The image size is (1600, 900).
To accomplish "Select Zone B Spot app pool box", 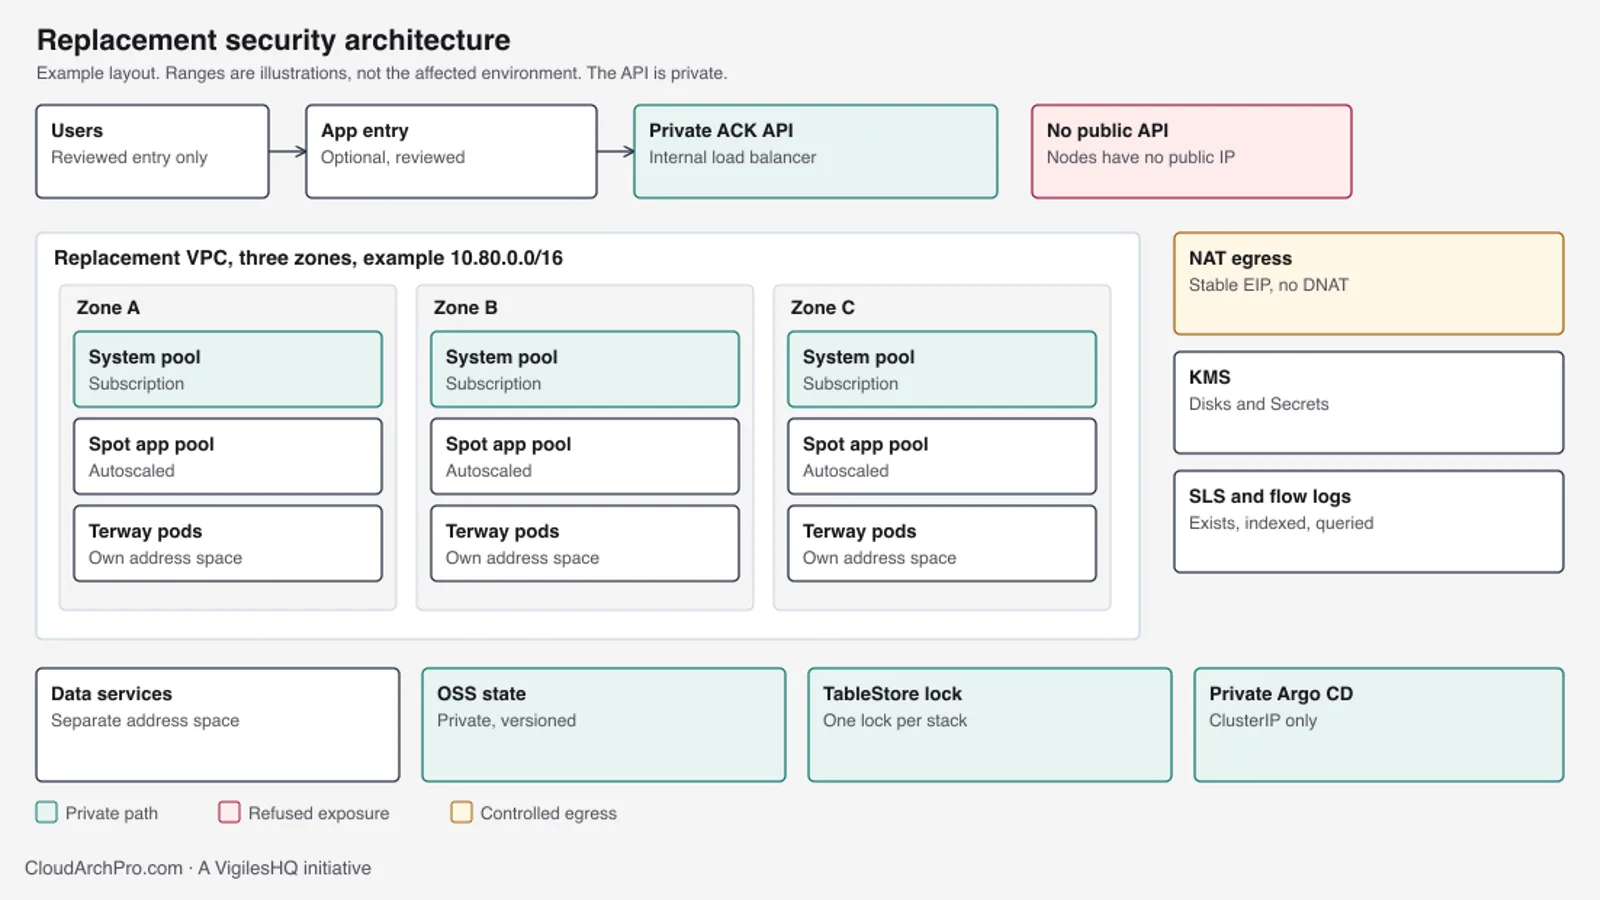I will [x=585, y=456].
